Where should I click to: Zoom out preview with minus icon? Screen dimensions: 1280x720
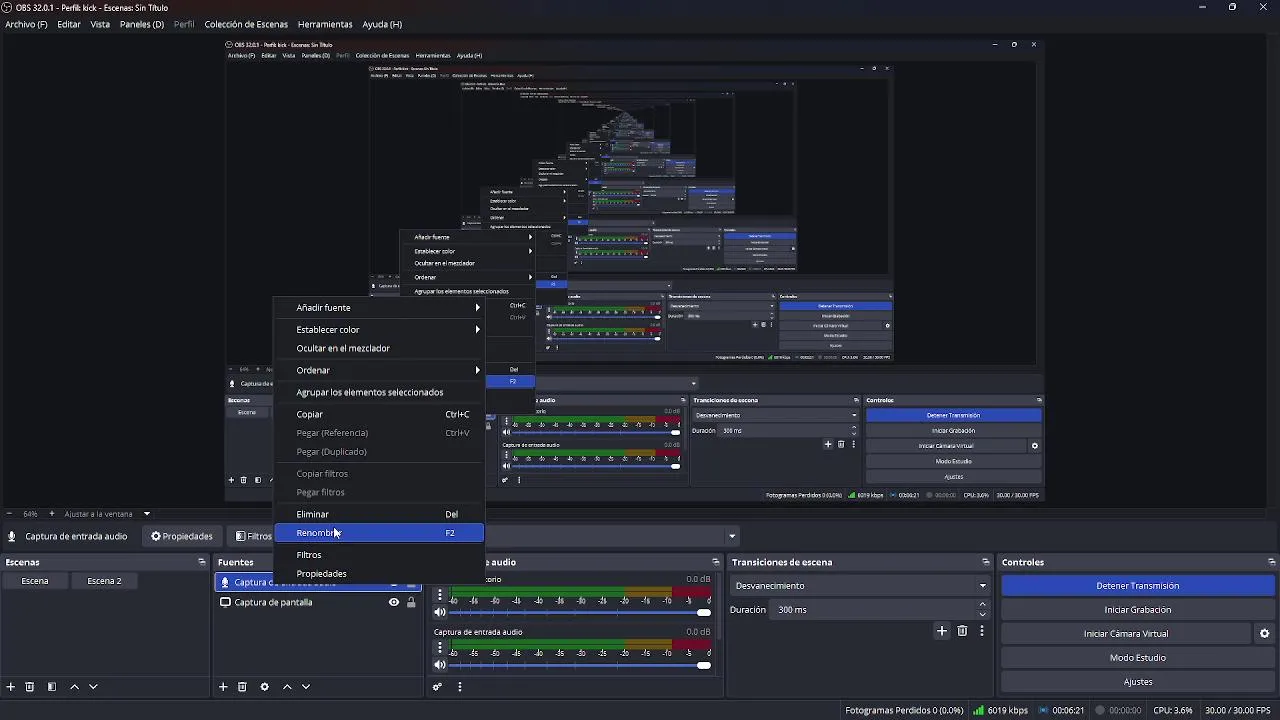coord(9,514)
